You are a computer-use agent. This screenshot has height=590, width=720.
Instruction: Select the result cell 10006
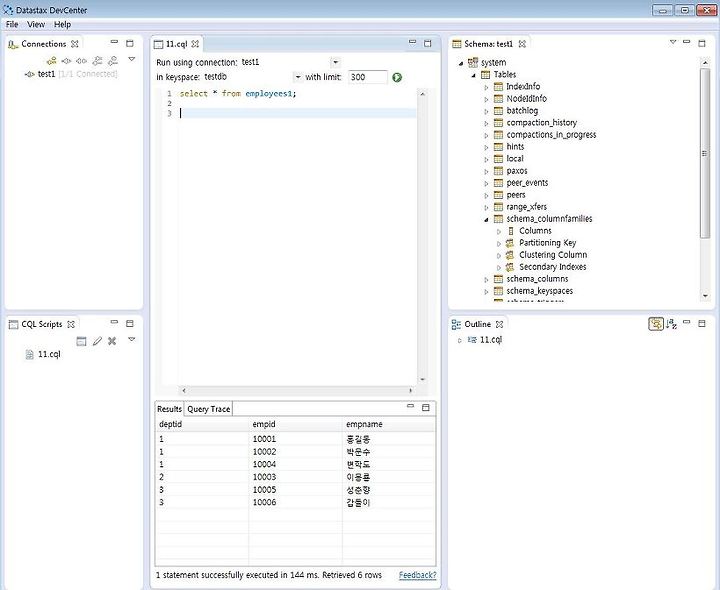[x=264, y=502]
